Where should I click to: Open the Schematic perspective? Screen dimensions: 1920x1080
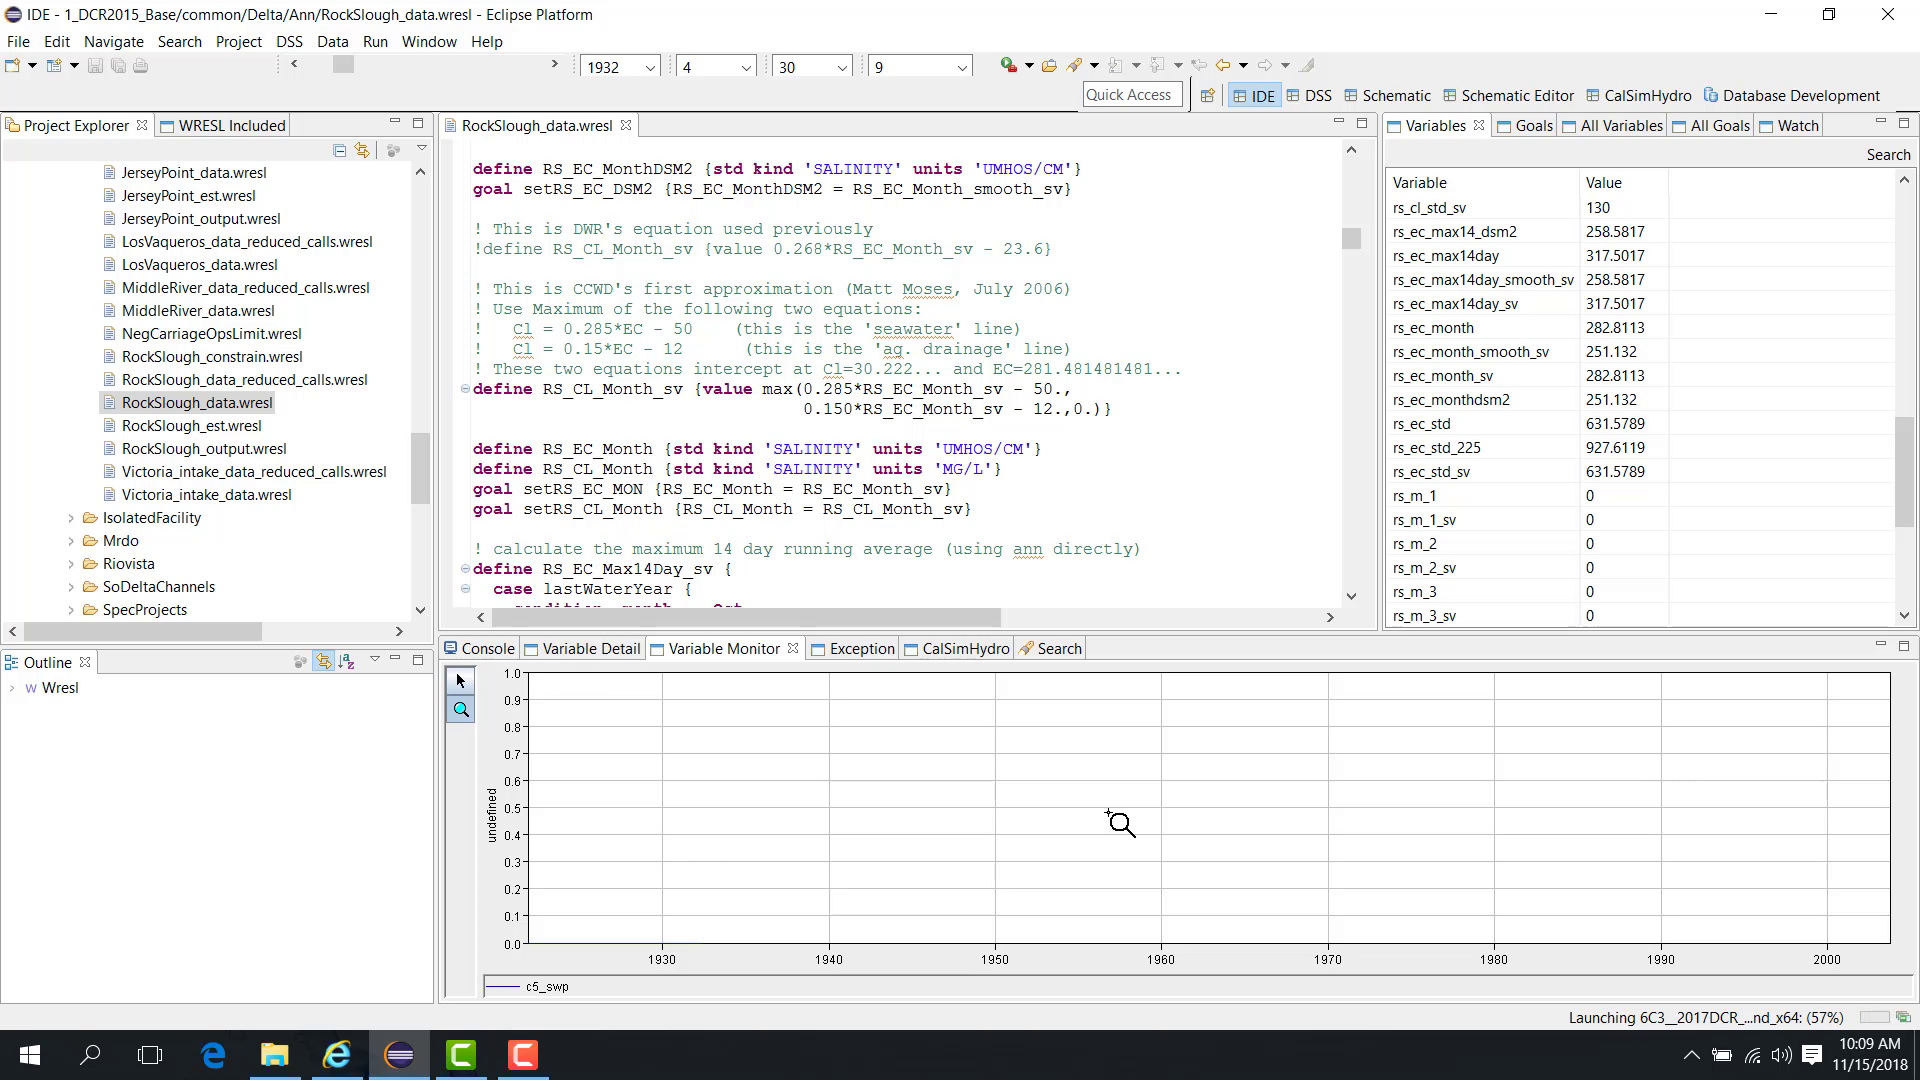1387,96
